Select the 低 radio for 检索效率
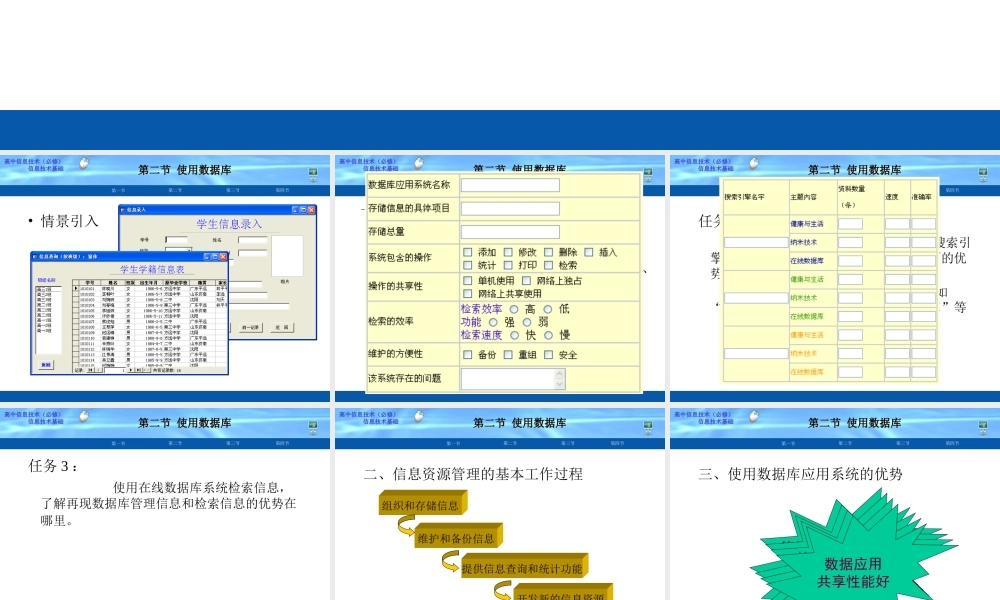1000x600 pixels. (548, 309)
